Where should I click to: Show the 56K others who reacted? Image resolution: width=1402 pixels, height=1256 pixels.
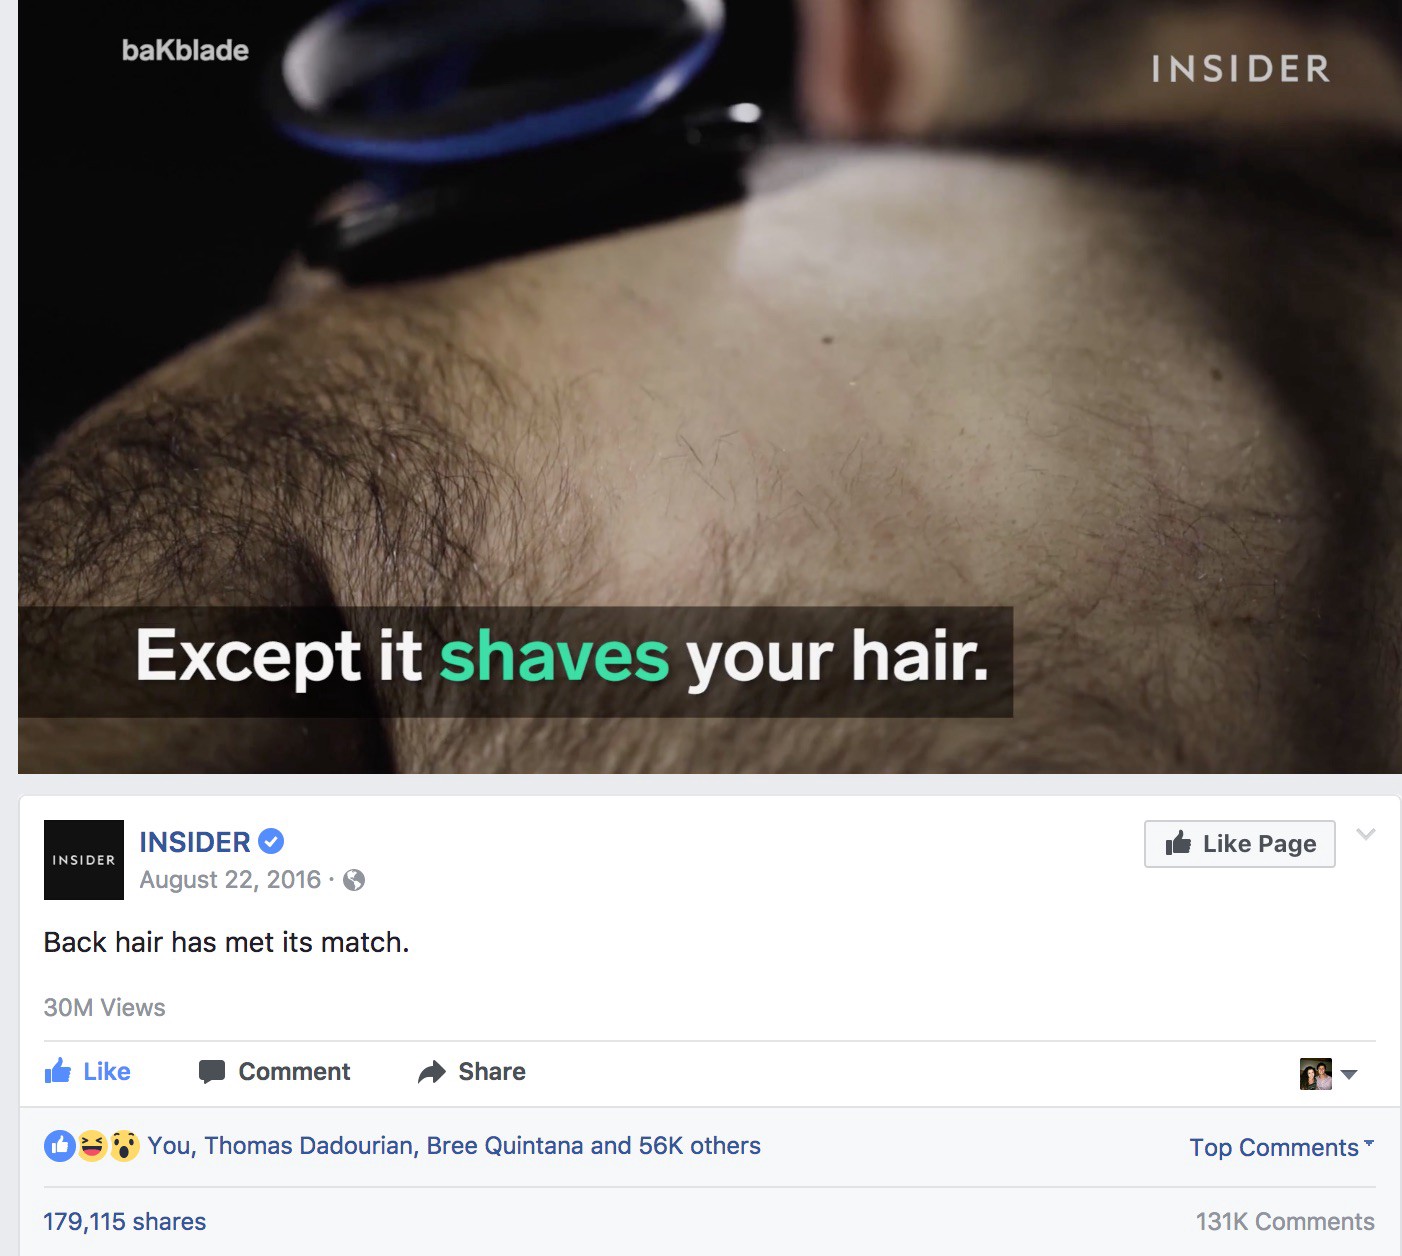700,1146
